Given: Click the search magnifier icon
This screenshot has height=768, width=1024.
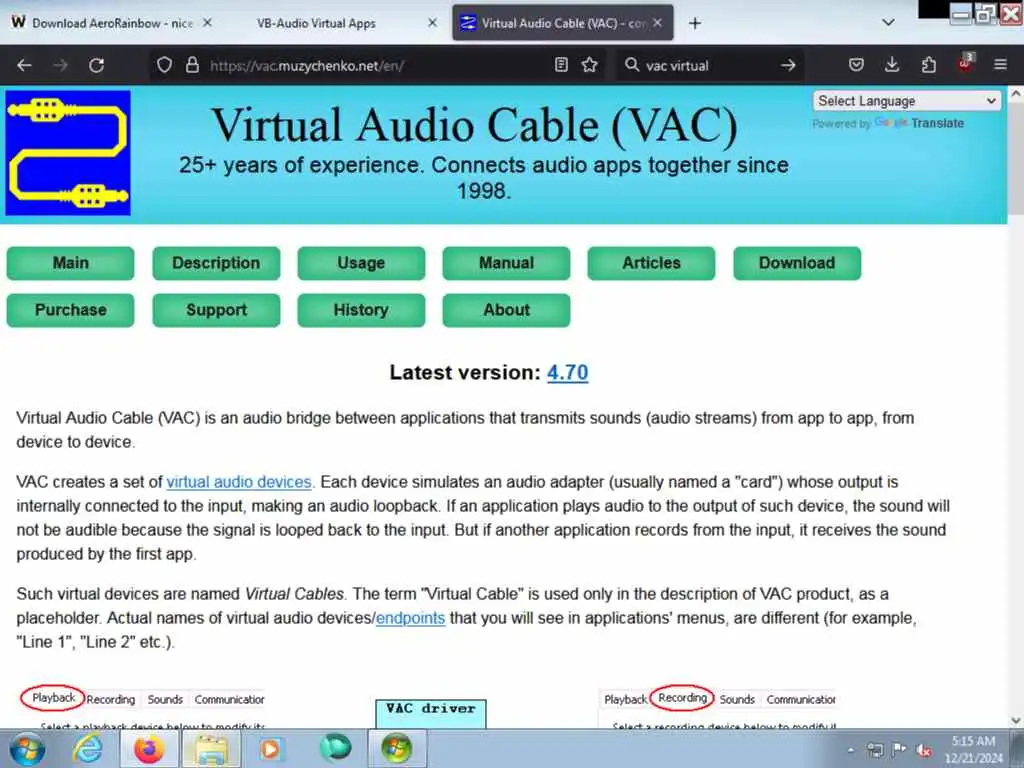Looking at the screenshot, I should pos(632,65).
